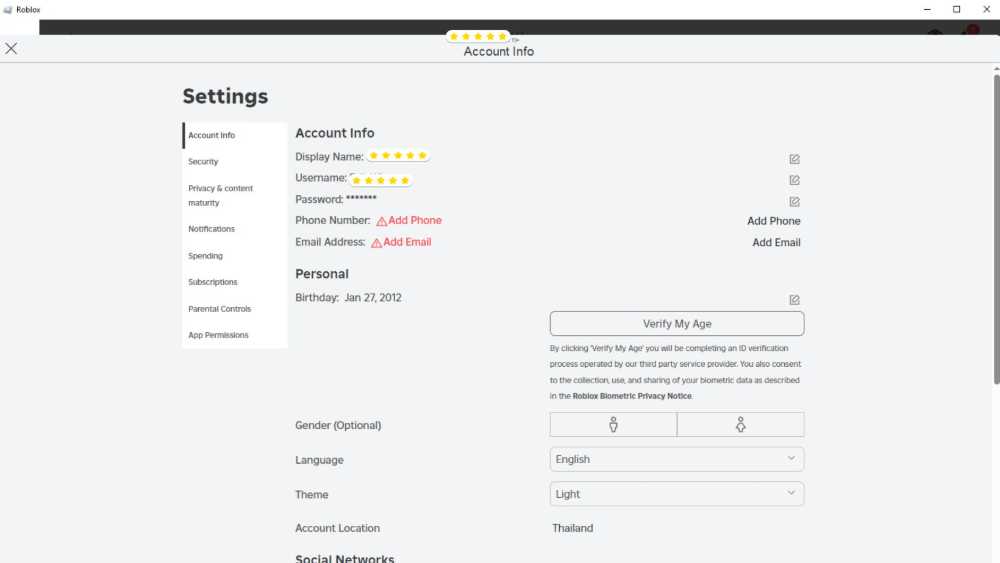Viewport: 1000px width, 563px height.
Task: Click the masked Password asterisks
Action: click(361, 198)
